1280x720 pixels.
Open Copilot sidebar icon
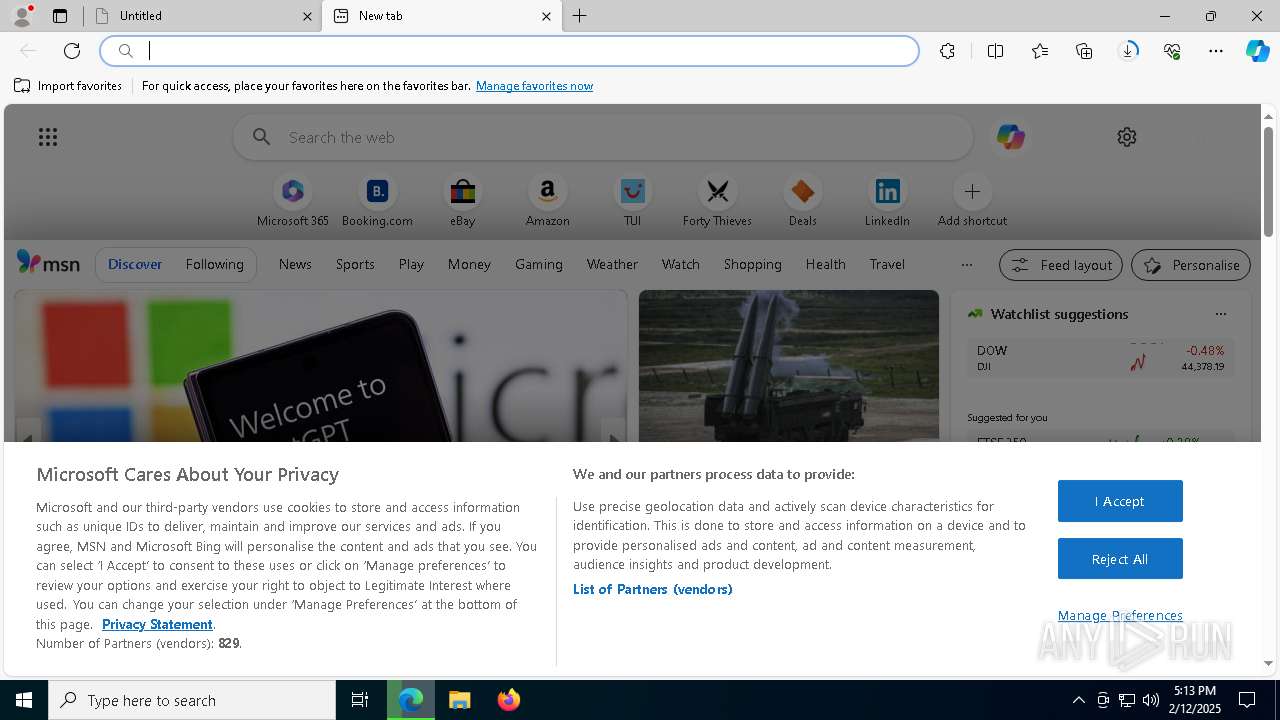tap(1257, 51)
